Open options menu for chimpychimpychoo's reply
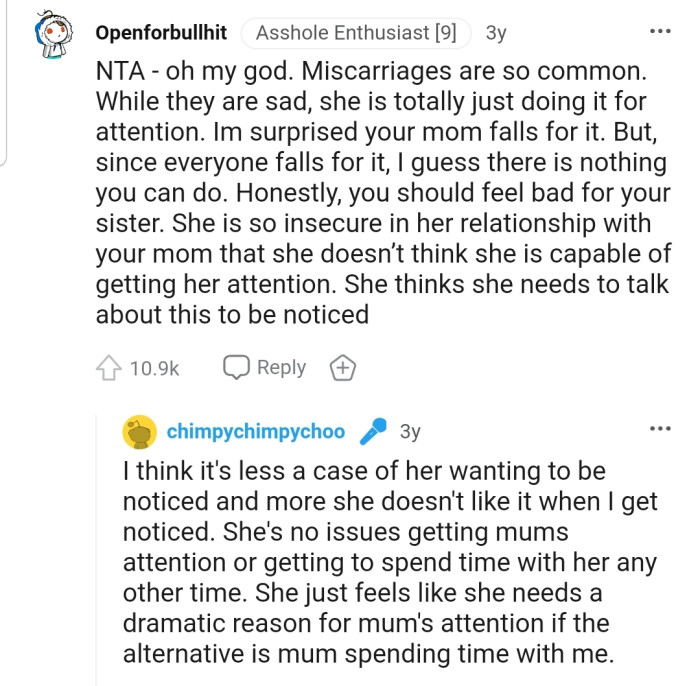Image resolution: width=700 pixels, height=686 pixels. coord(660,430)
